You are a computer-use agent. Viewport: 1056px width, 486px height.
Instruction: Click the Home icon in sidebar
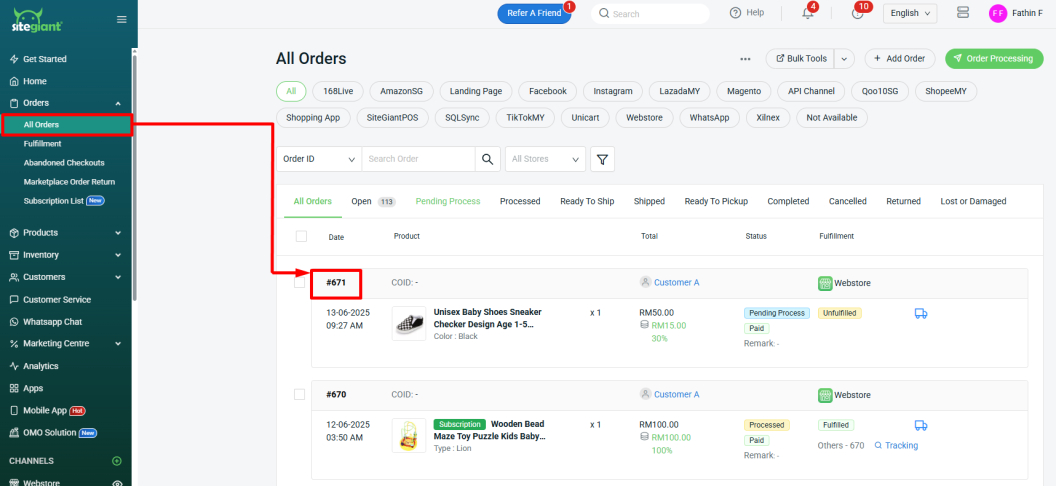point(14,81)
